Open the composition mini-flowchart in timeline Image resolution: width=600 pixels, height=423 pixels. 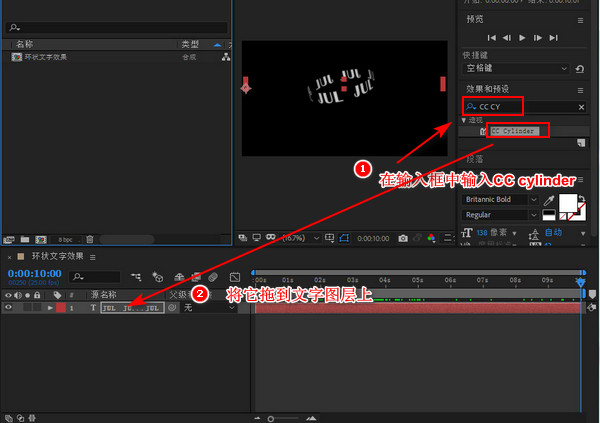pos(136,277)
